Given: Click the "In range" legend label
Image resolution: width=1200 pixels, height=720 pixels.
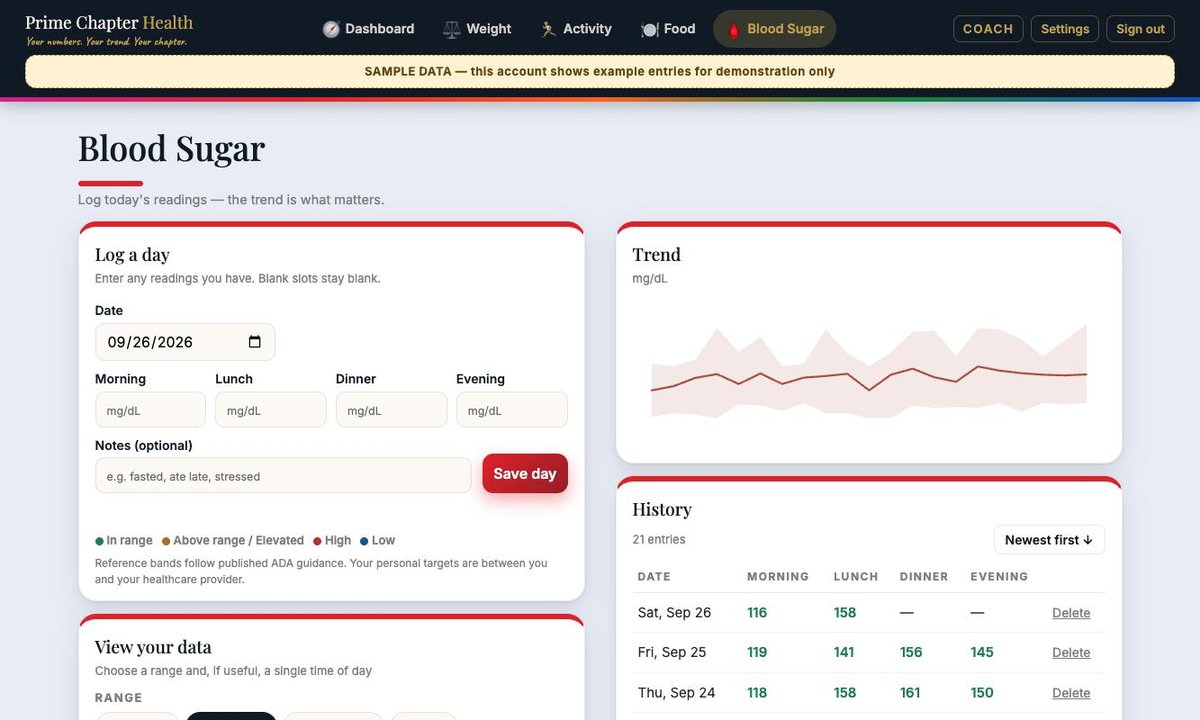Looking at the screenshot, I should (130, 541).
